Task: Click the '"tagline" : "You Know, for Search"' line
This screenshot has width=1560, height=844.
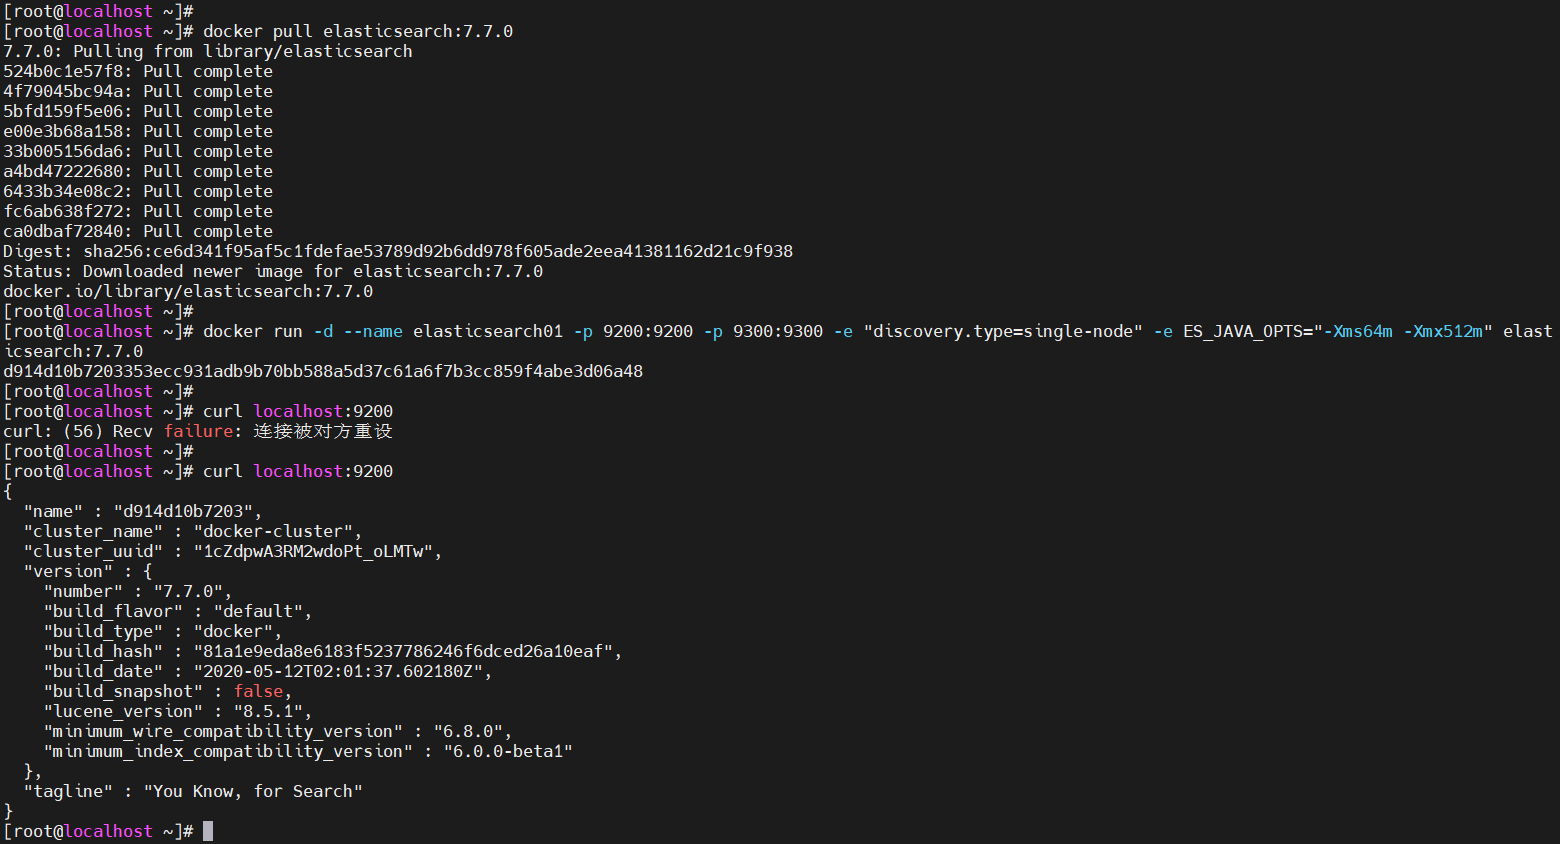Action: coord(193,791)
